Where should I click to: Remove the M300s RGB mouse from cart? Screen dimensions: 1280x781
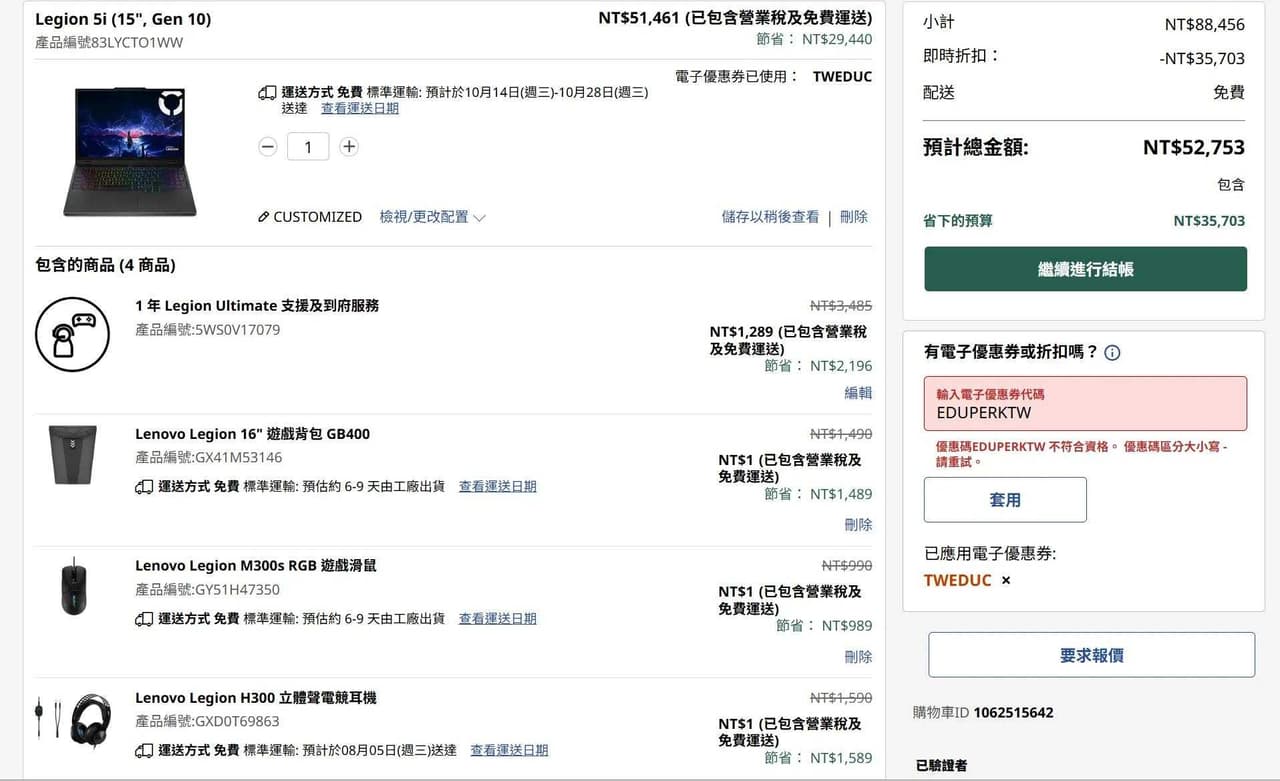(x=858, y=657)
